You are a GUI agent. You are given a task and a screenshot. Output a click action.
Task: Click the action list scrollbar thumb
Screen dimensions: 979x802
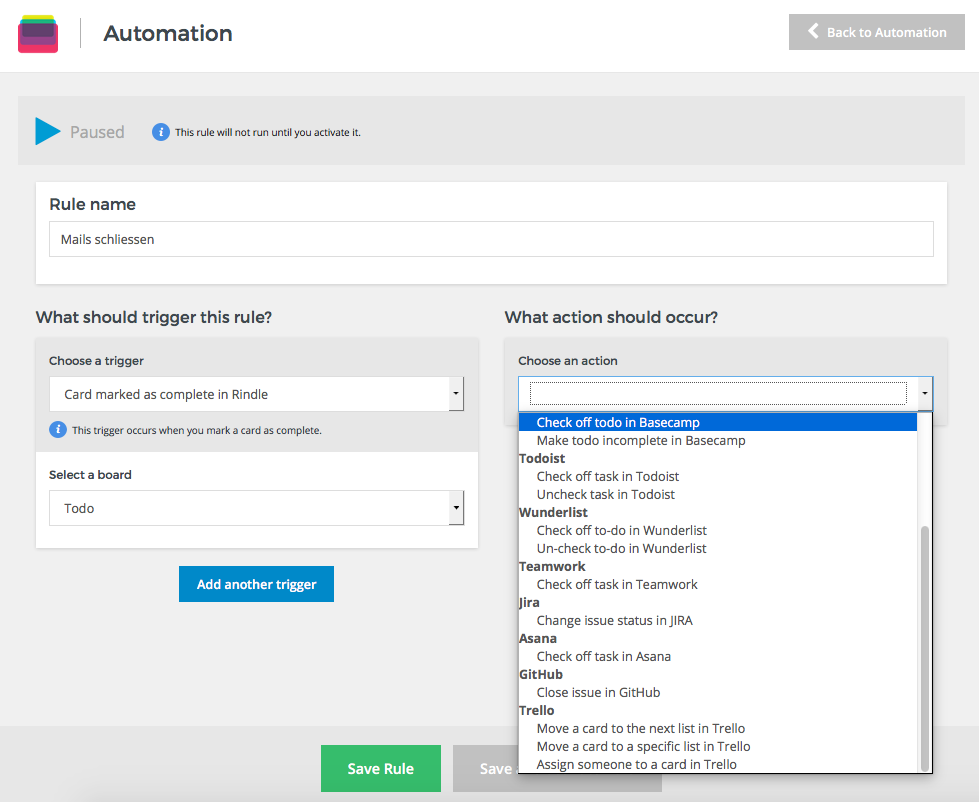pyautogui.click(x=925, y=648)
